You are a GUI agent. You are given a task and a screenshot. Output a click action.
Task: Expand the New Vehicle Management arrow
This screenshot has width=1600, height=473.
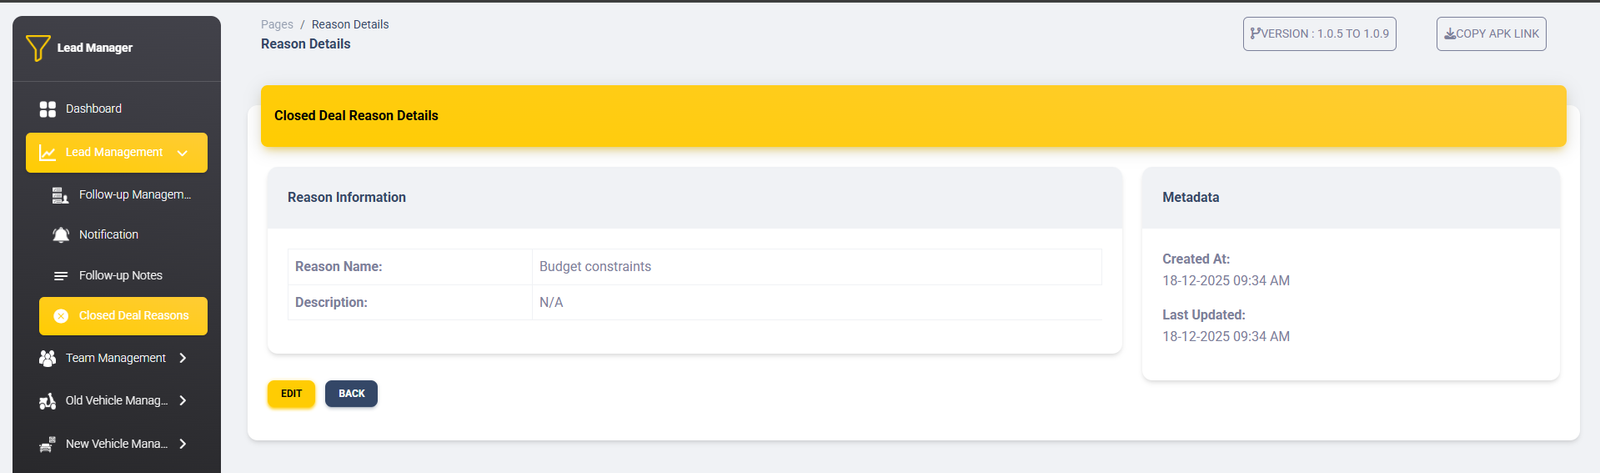click(183, 444)
